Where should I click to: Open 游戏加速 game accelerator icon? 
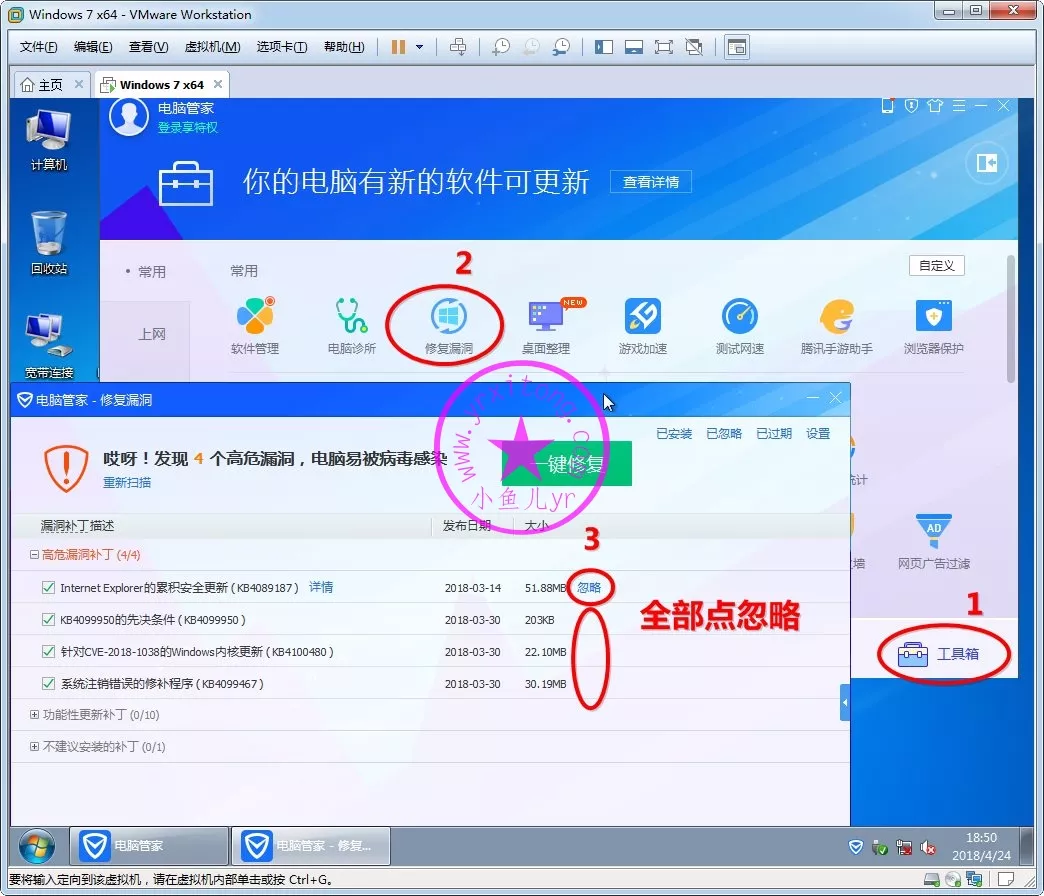pyautogui.click(x=642, y=319)
